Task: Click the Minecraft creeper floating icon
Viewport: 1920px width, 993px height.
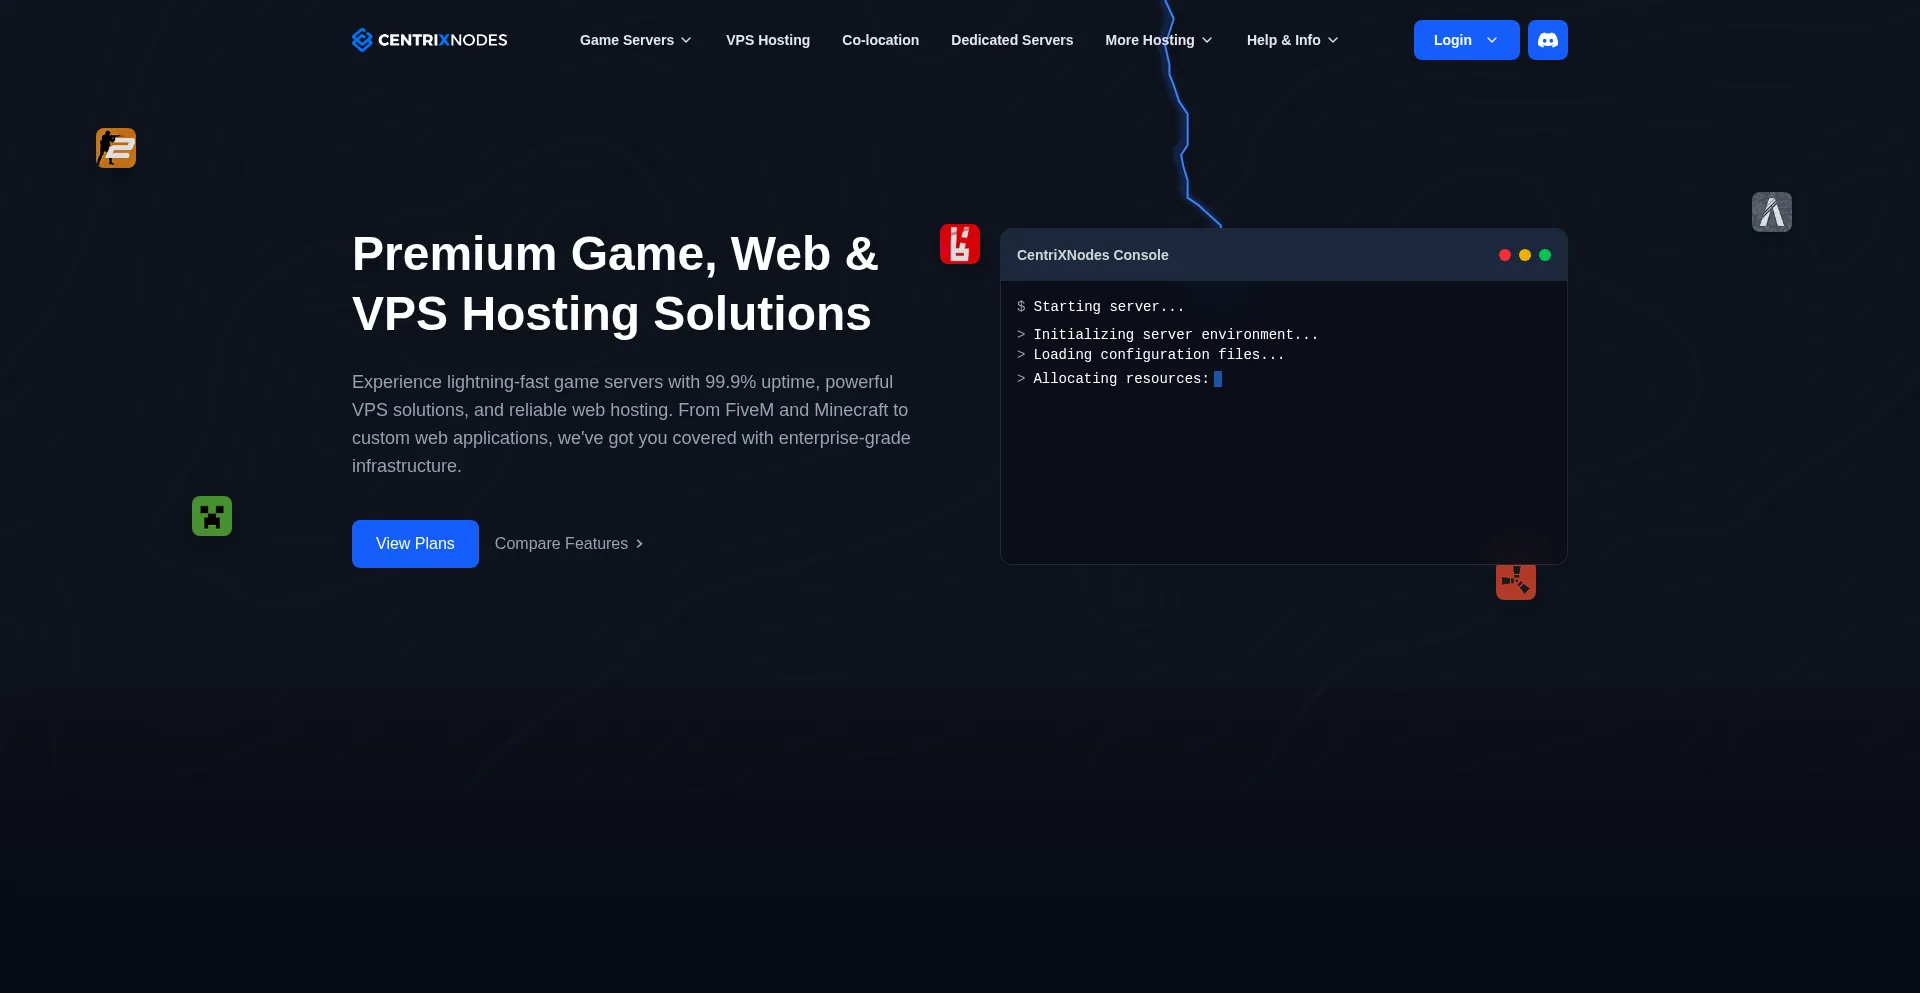Action: [x=212, y=516]
